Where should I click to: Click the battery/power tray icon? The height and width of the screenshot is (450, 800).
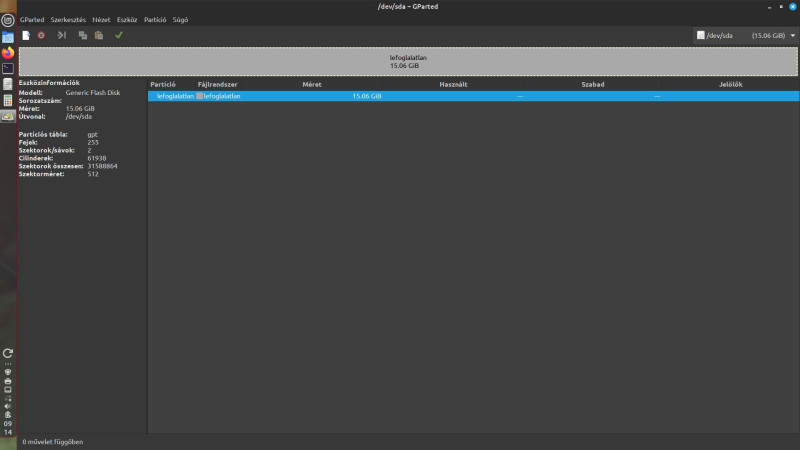(x=8, y=415)
